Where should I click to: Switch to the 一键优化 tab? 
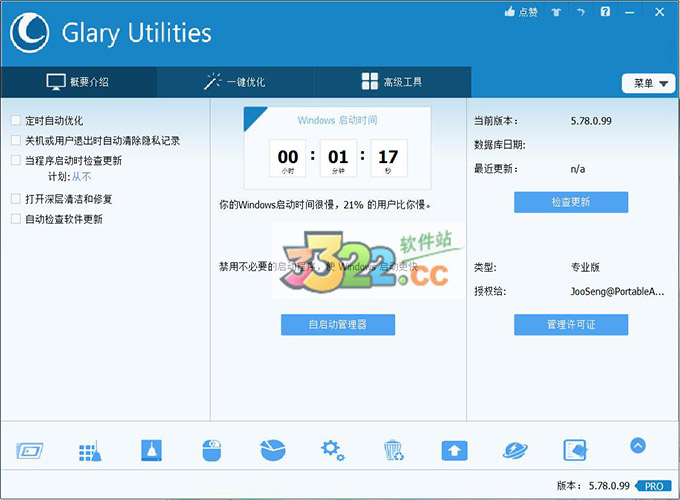pyautogui.click(x=235, y=82)
